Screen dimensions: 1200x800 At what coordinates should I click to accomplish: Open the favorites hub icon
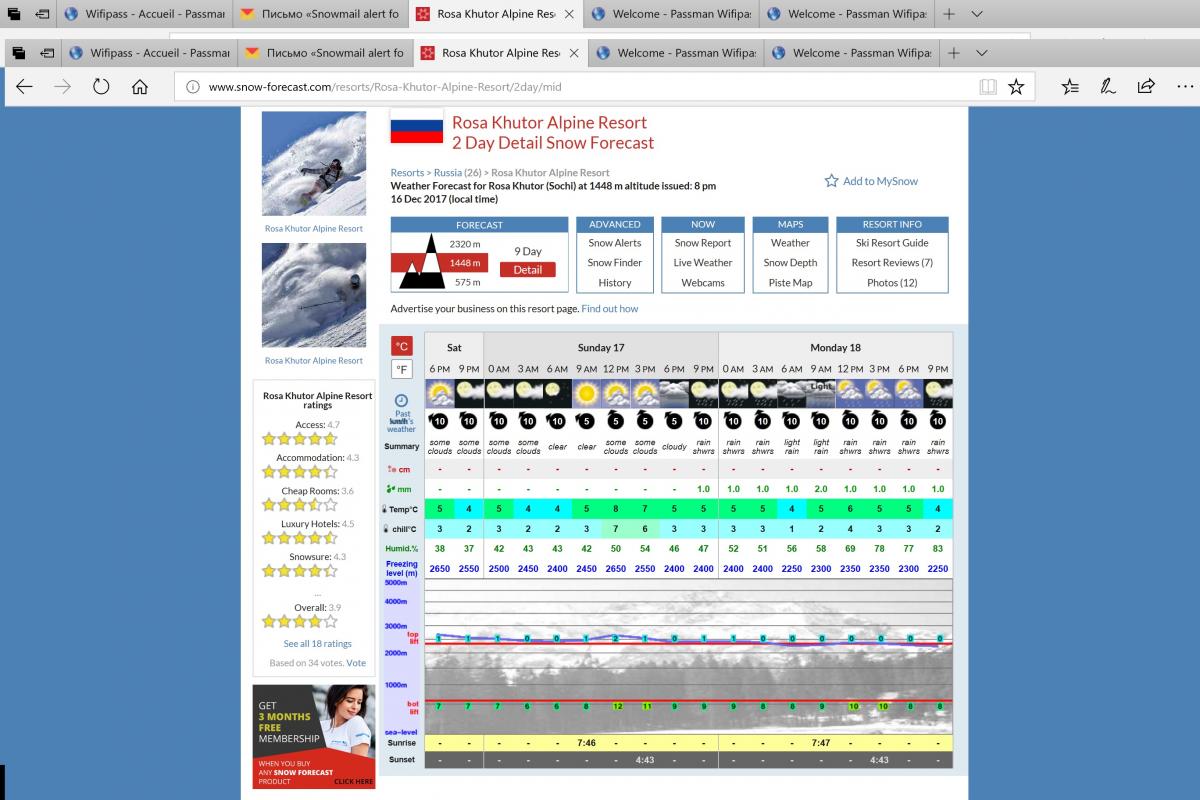1070,87
